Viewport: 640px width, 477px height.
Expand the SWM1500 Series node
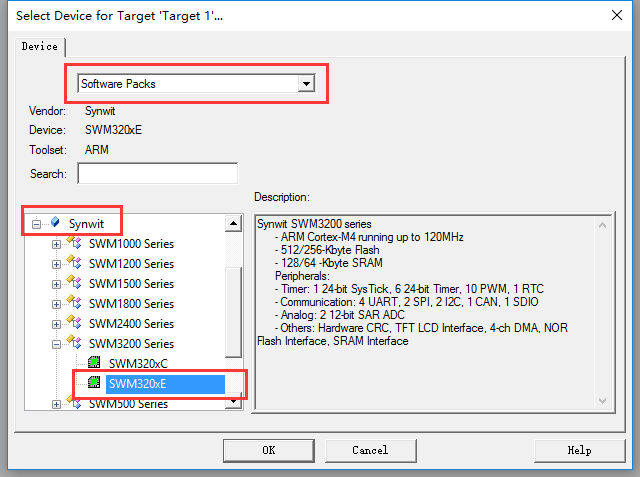[x=56, y=284]
